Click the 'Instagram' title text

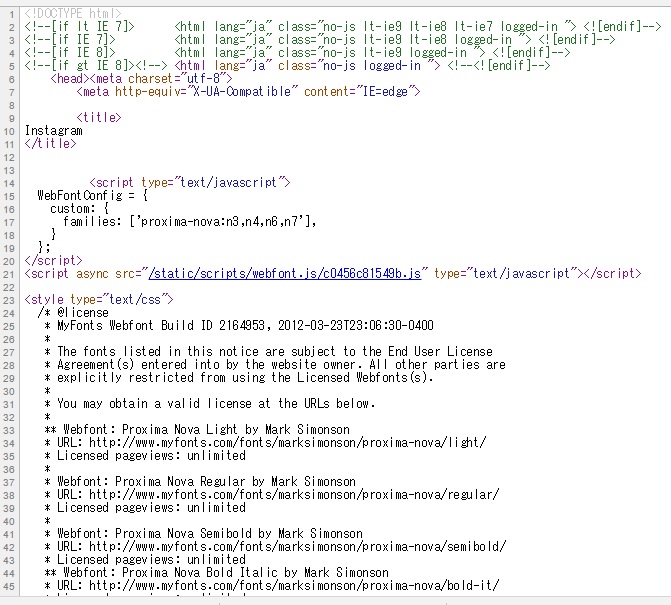point(53,130)
